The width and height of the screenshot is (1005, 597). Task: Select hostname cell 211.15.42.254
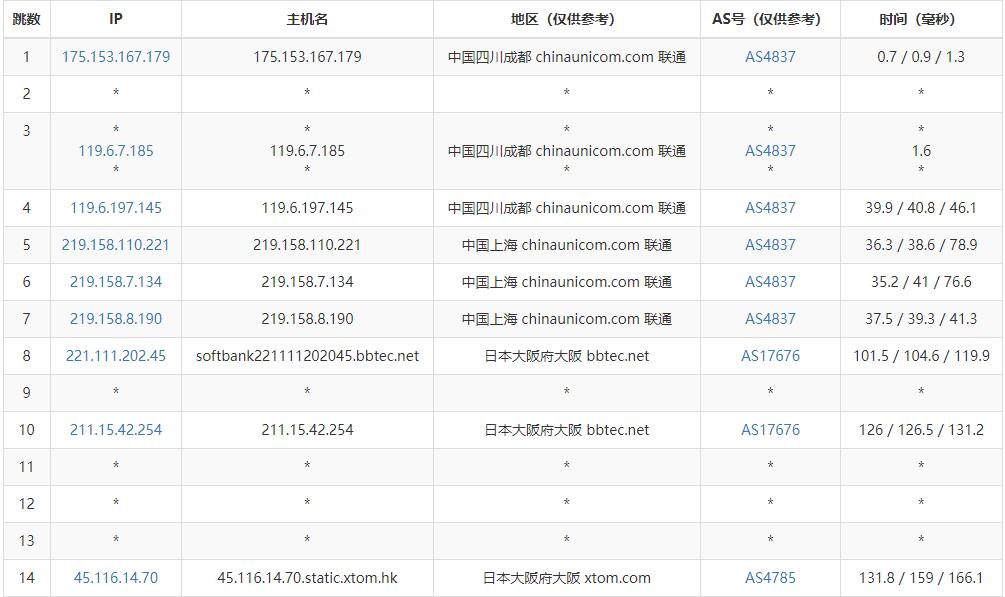[x=307, y=430]
